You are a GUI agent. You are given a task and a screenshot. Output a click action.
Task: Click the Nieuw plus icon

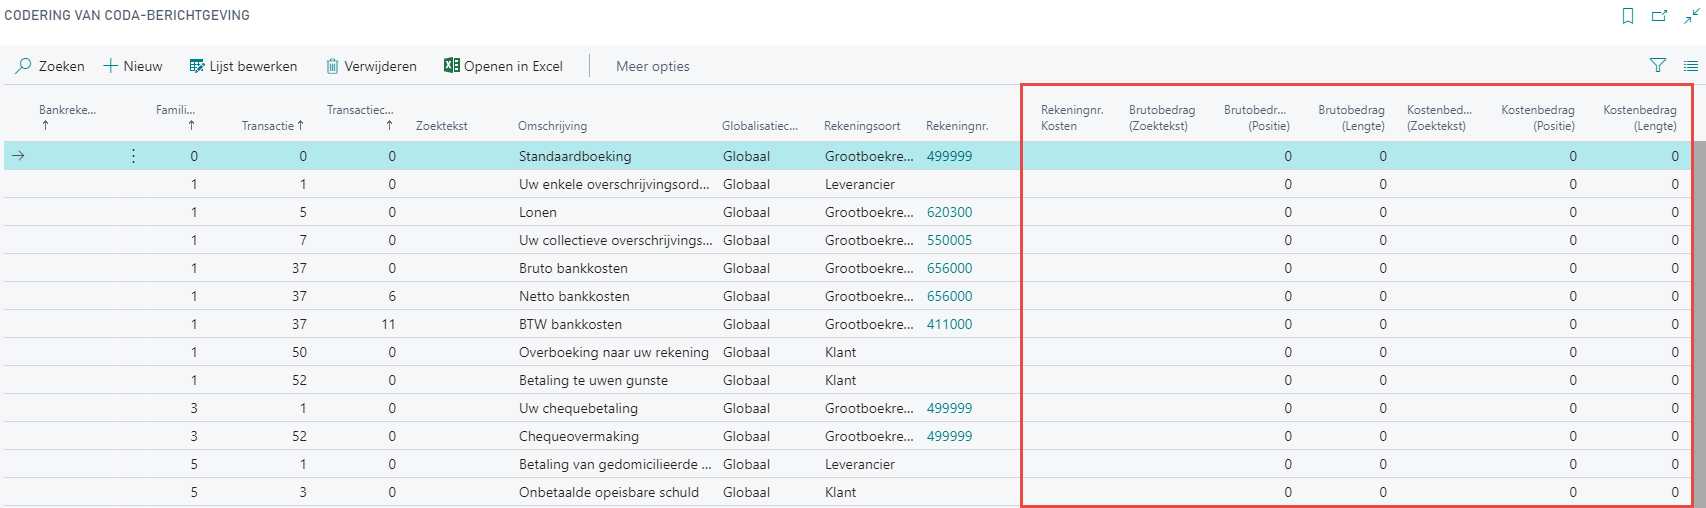coord(111,66)
